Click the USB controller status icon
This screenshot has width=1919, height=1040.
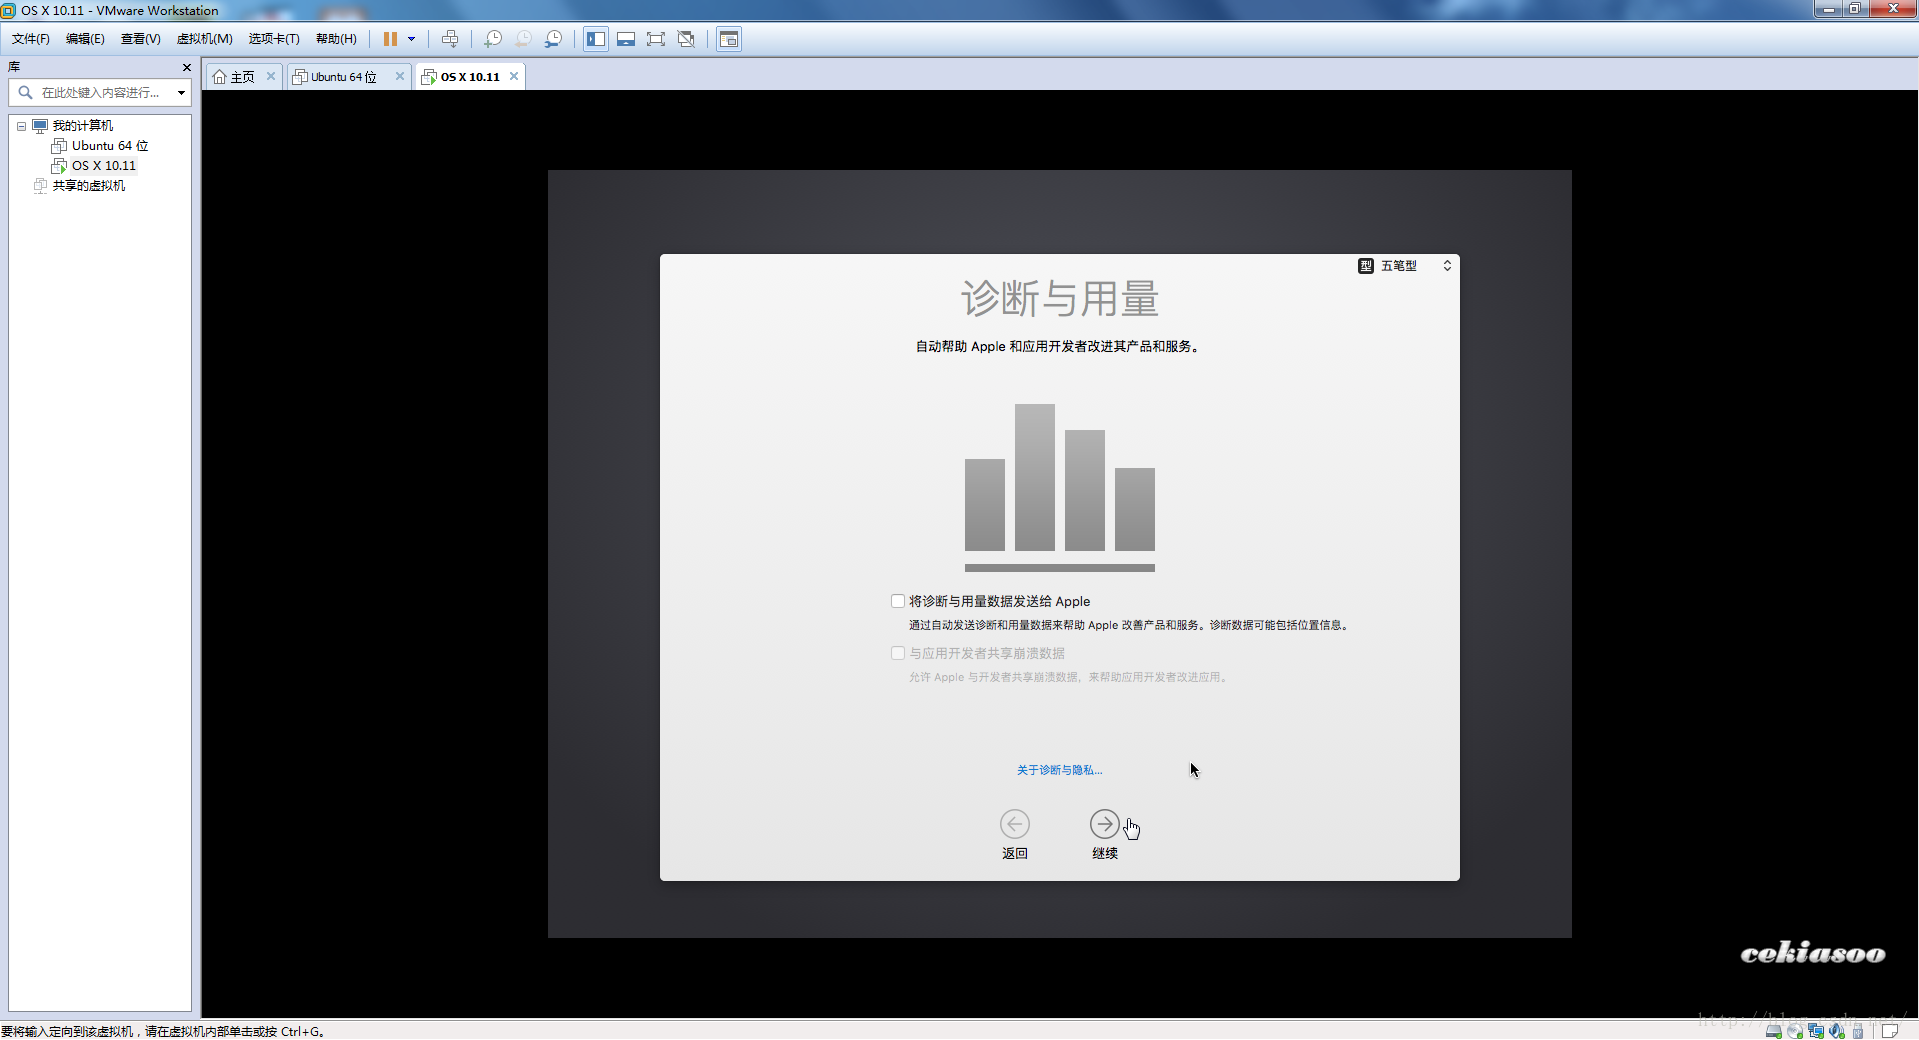(x=1858, y=1031)
